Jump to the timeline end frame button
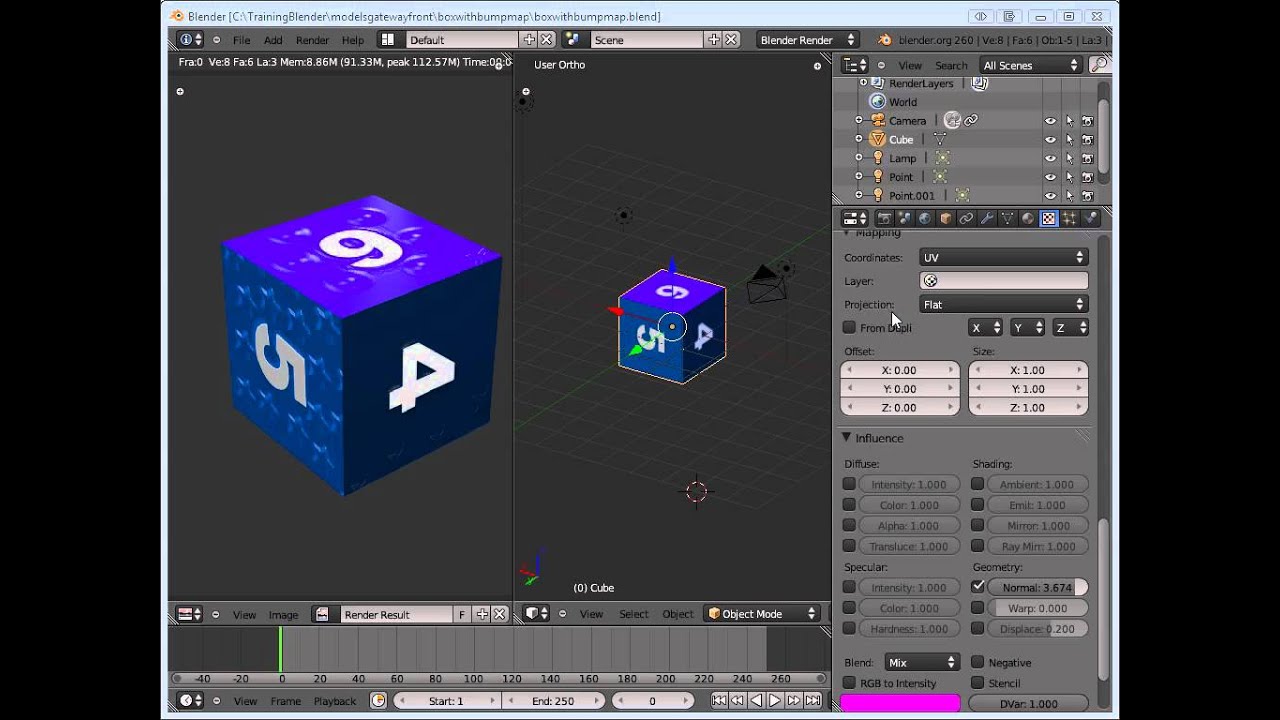Viewport: 1280px width, 720px height. [813, 701]
